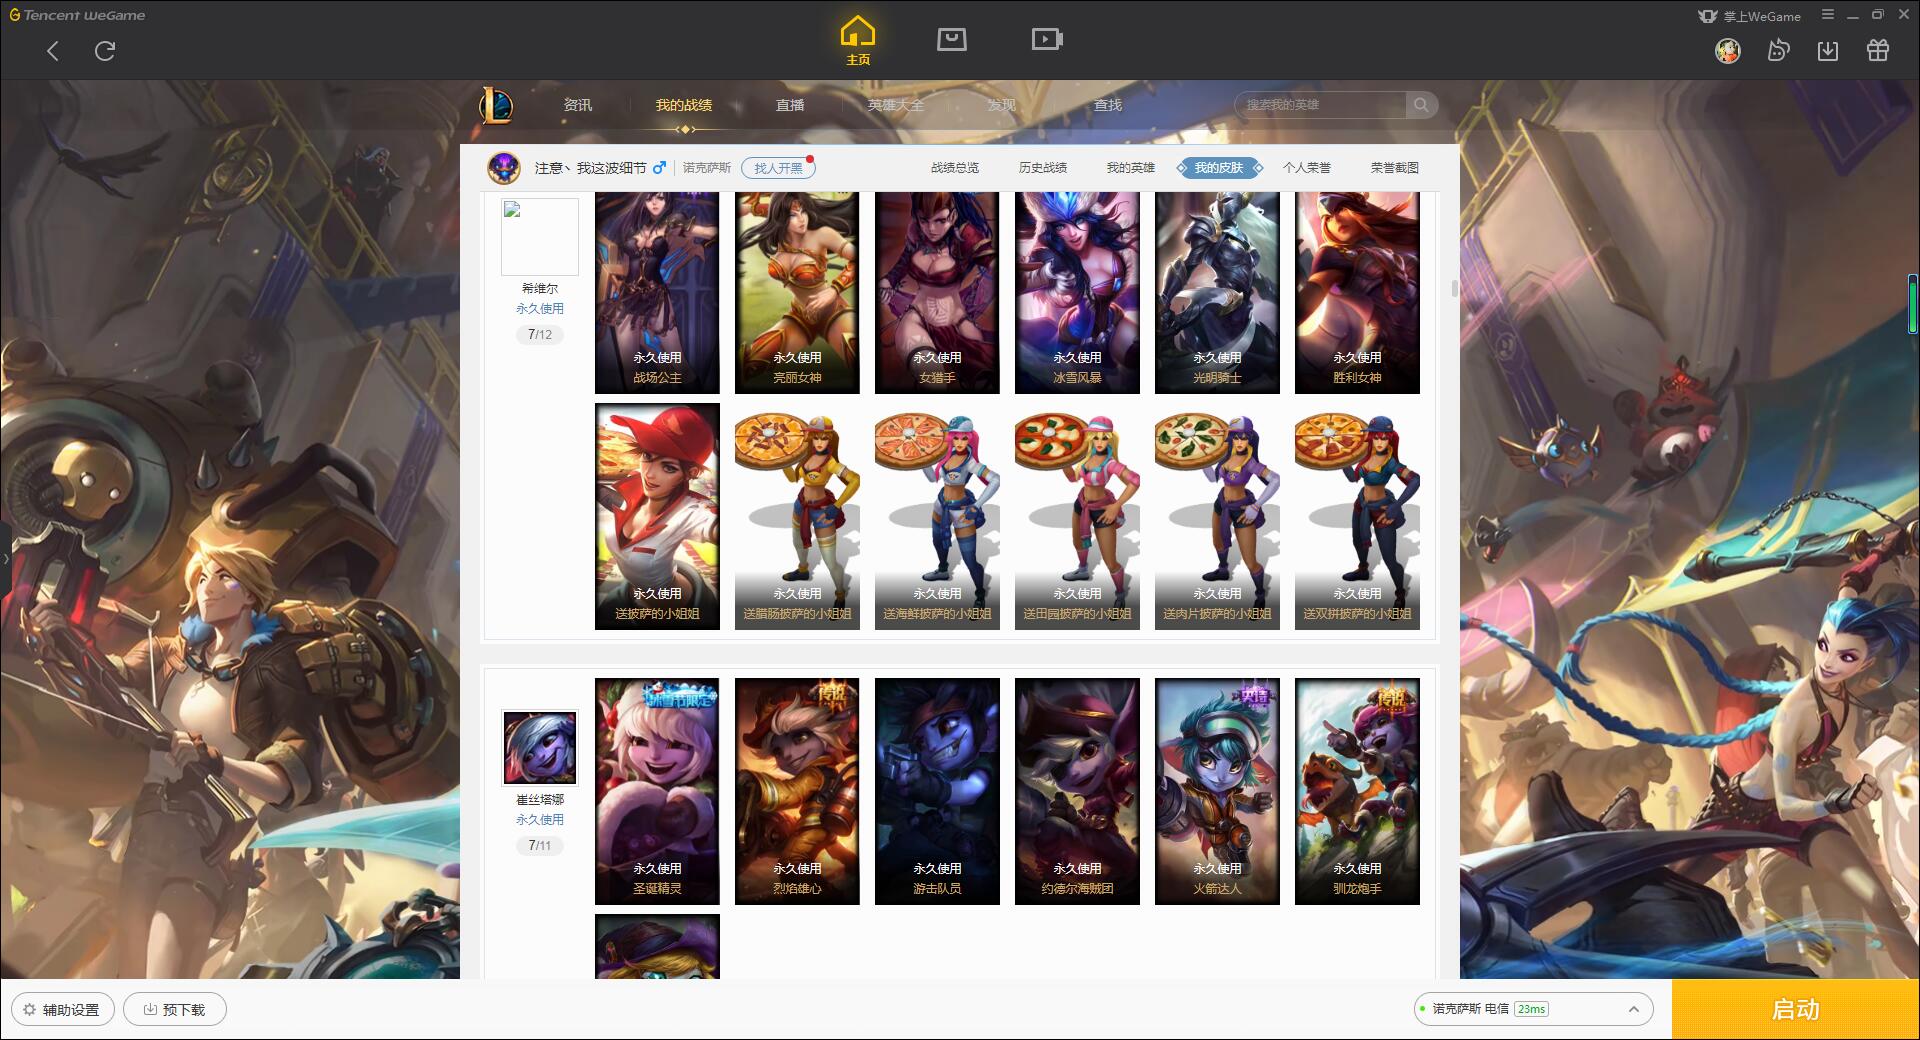Screen dimensions: 1920x1040
Task: Click the 找人开黑 button
Action: point(778,168)
